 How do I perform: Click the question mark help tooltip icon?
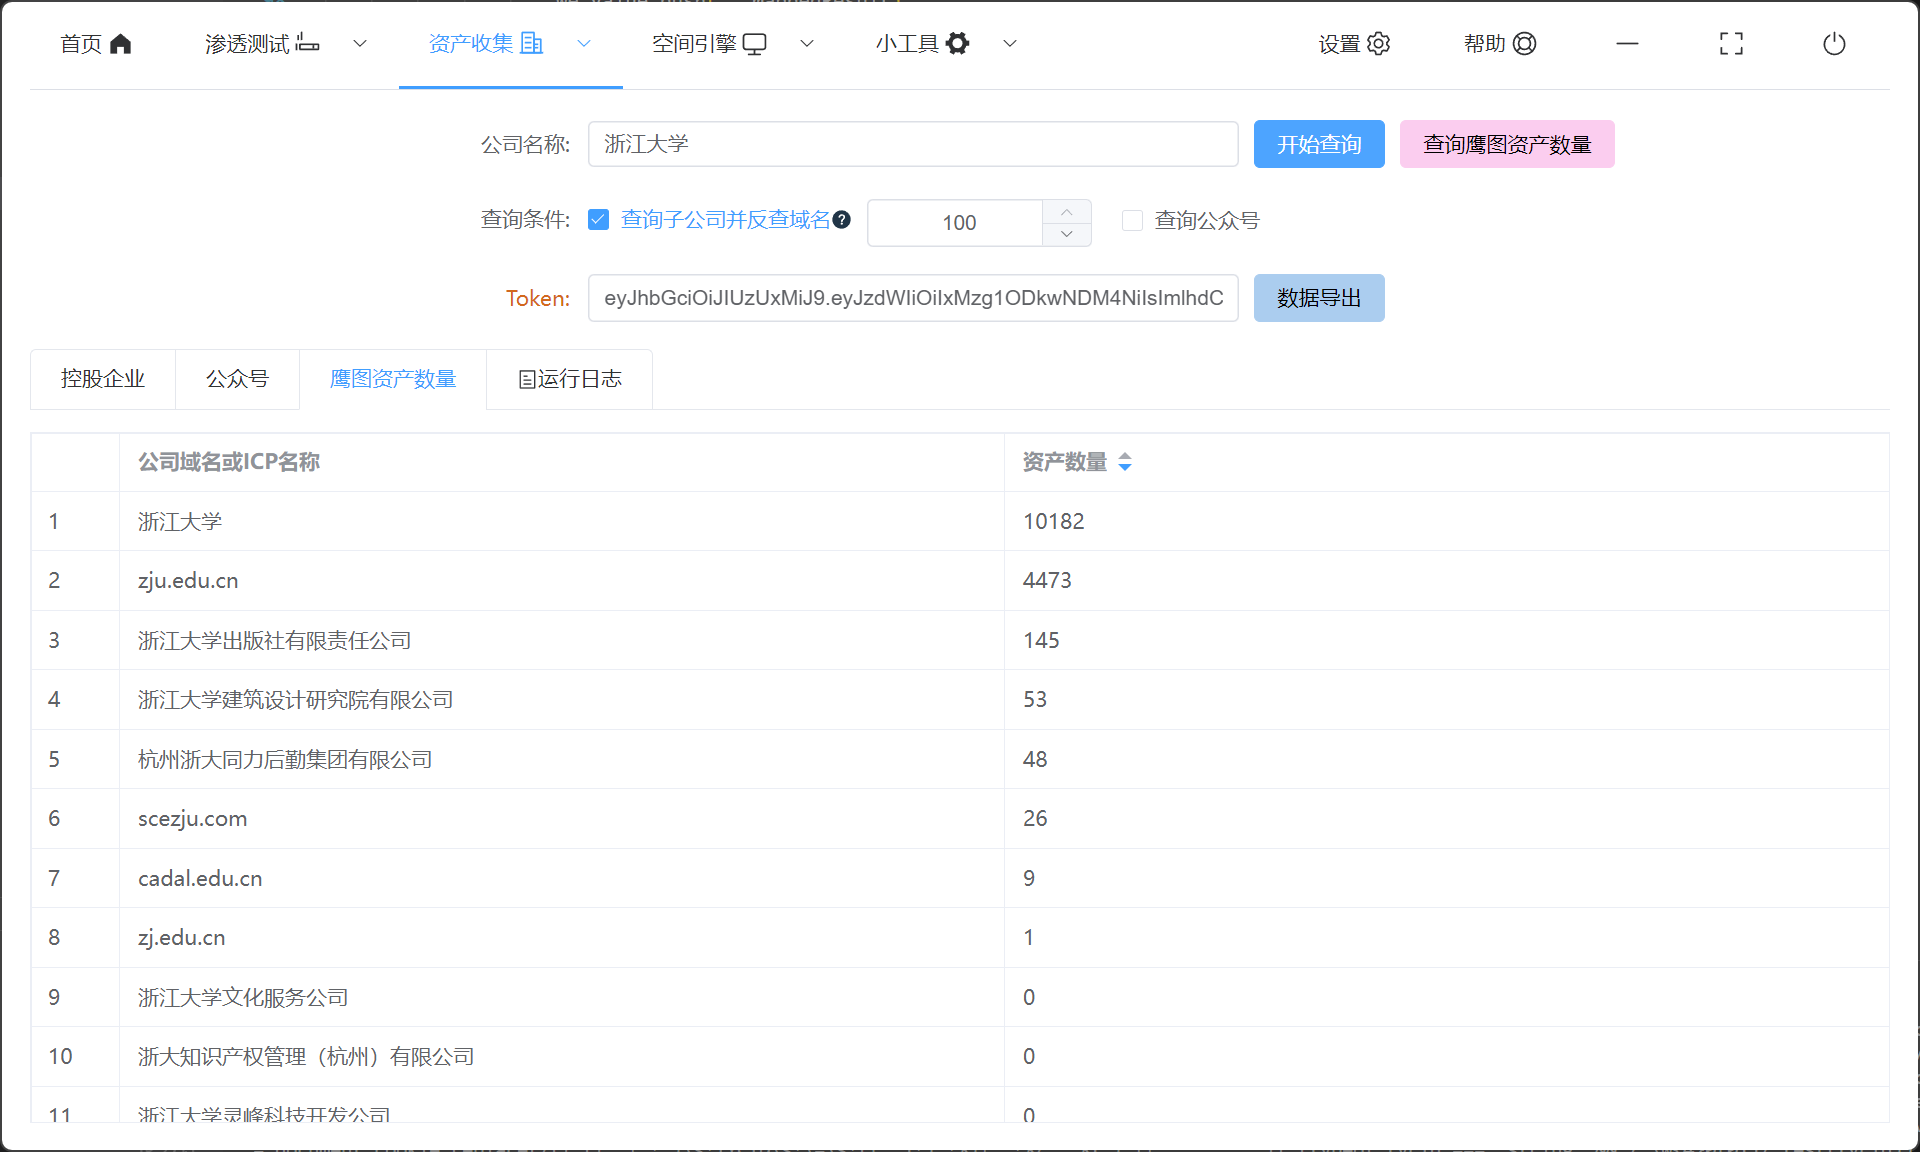click(x=842, y=220)
